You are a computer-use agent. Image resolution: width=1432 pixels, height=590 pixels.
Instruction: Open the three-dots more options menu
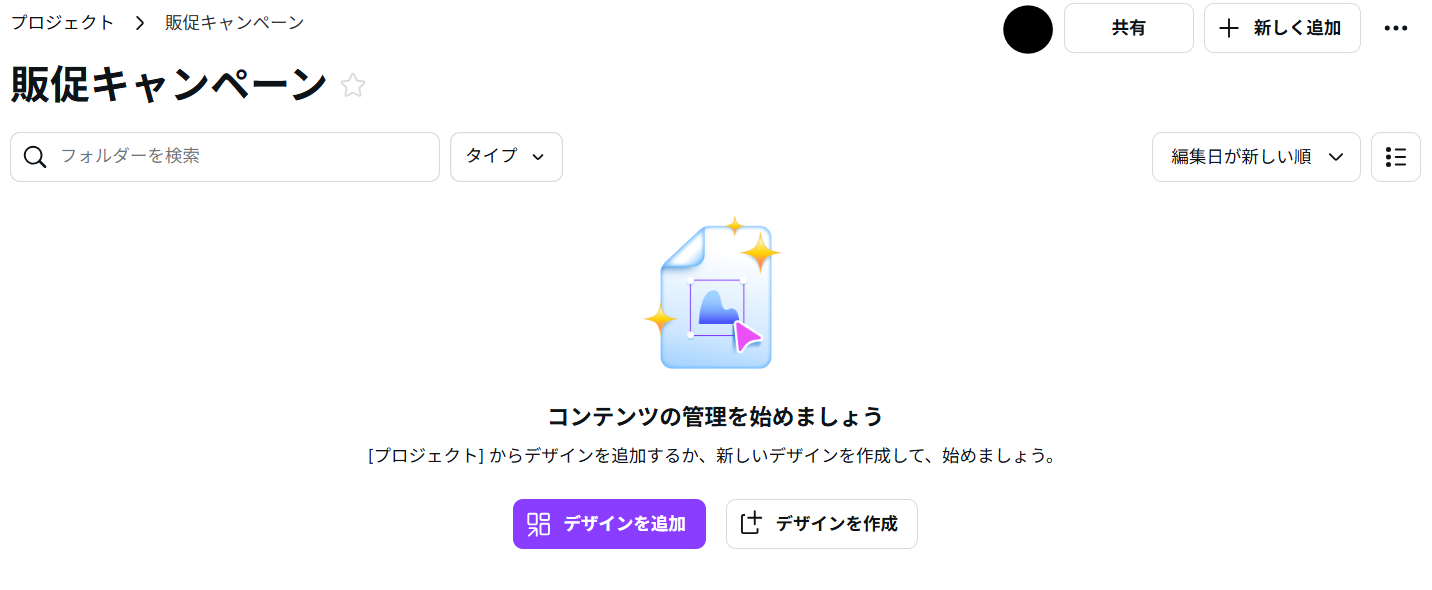point(1396,28)
